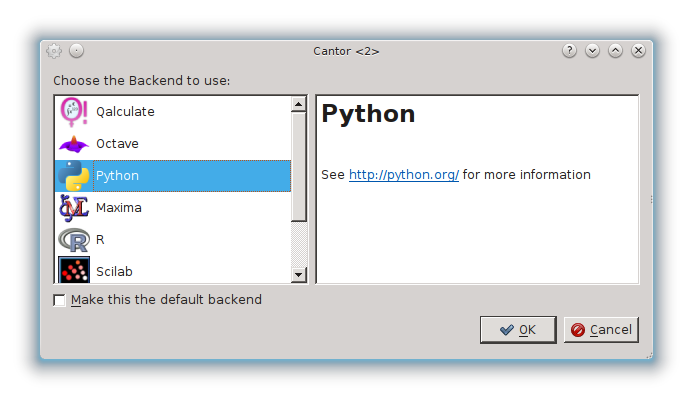The height and width of the screenshot is (399, 693).
Task: Select the Qalculate text label
Action: point(125,112)
